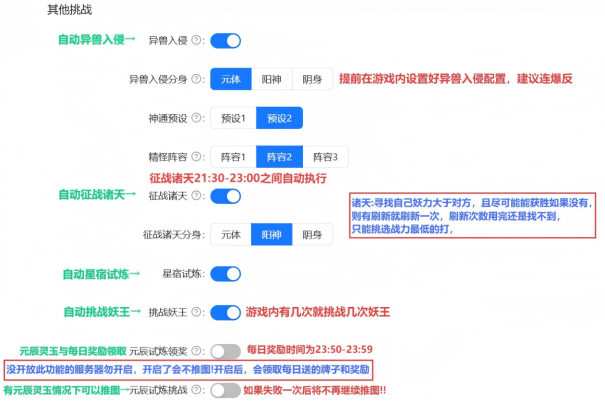Click the 挑战妖王 question mark icon

pyautogui.click(x=196, y=312)
